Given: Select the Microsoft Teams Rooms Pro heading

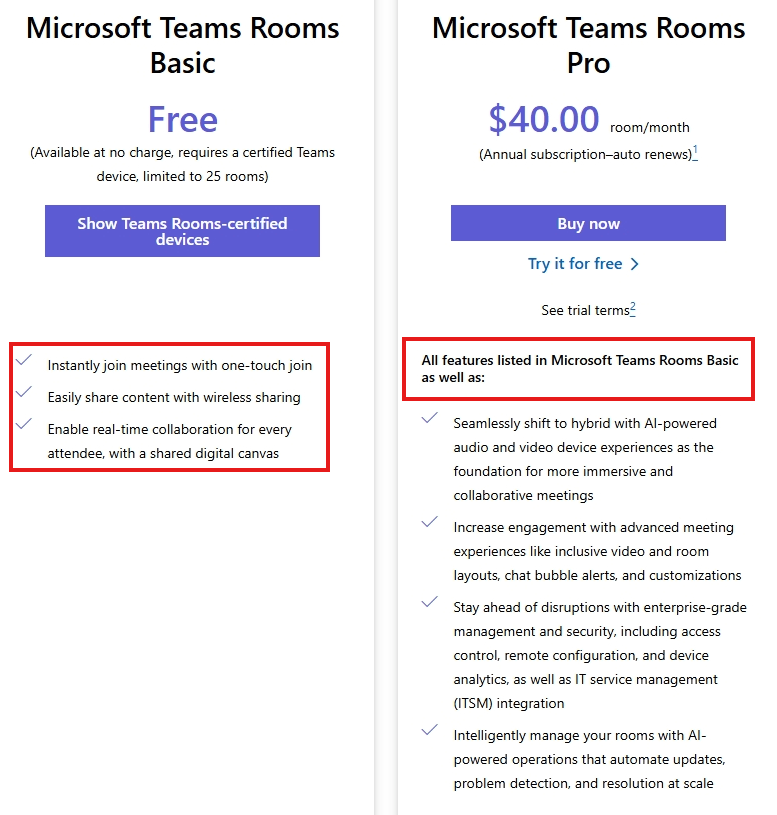Looking at the screenshot, I should [x=588, y=45].
